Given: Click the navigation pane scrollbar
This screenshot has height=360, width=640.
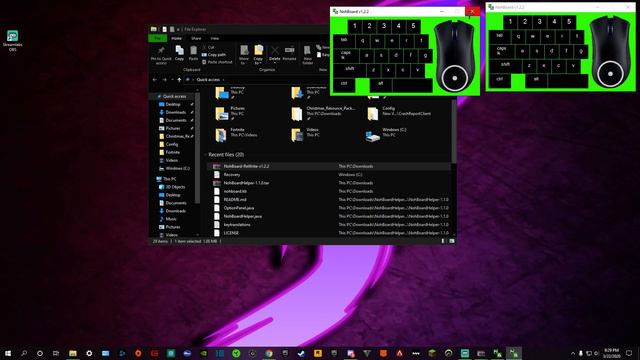Looking at the screenshot, I should [x=198, y=148].
